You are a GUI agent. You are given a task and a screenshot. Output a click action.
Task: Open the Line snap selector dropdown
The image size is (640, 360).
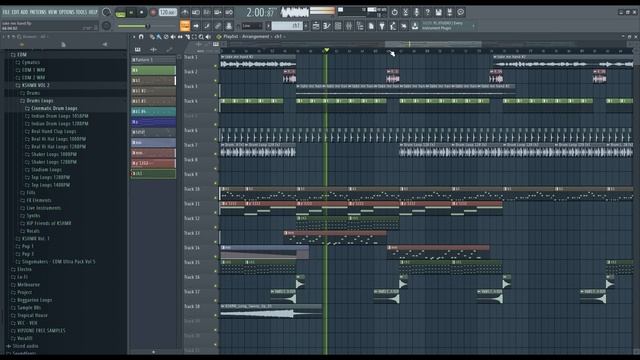coord(252,26)
